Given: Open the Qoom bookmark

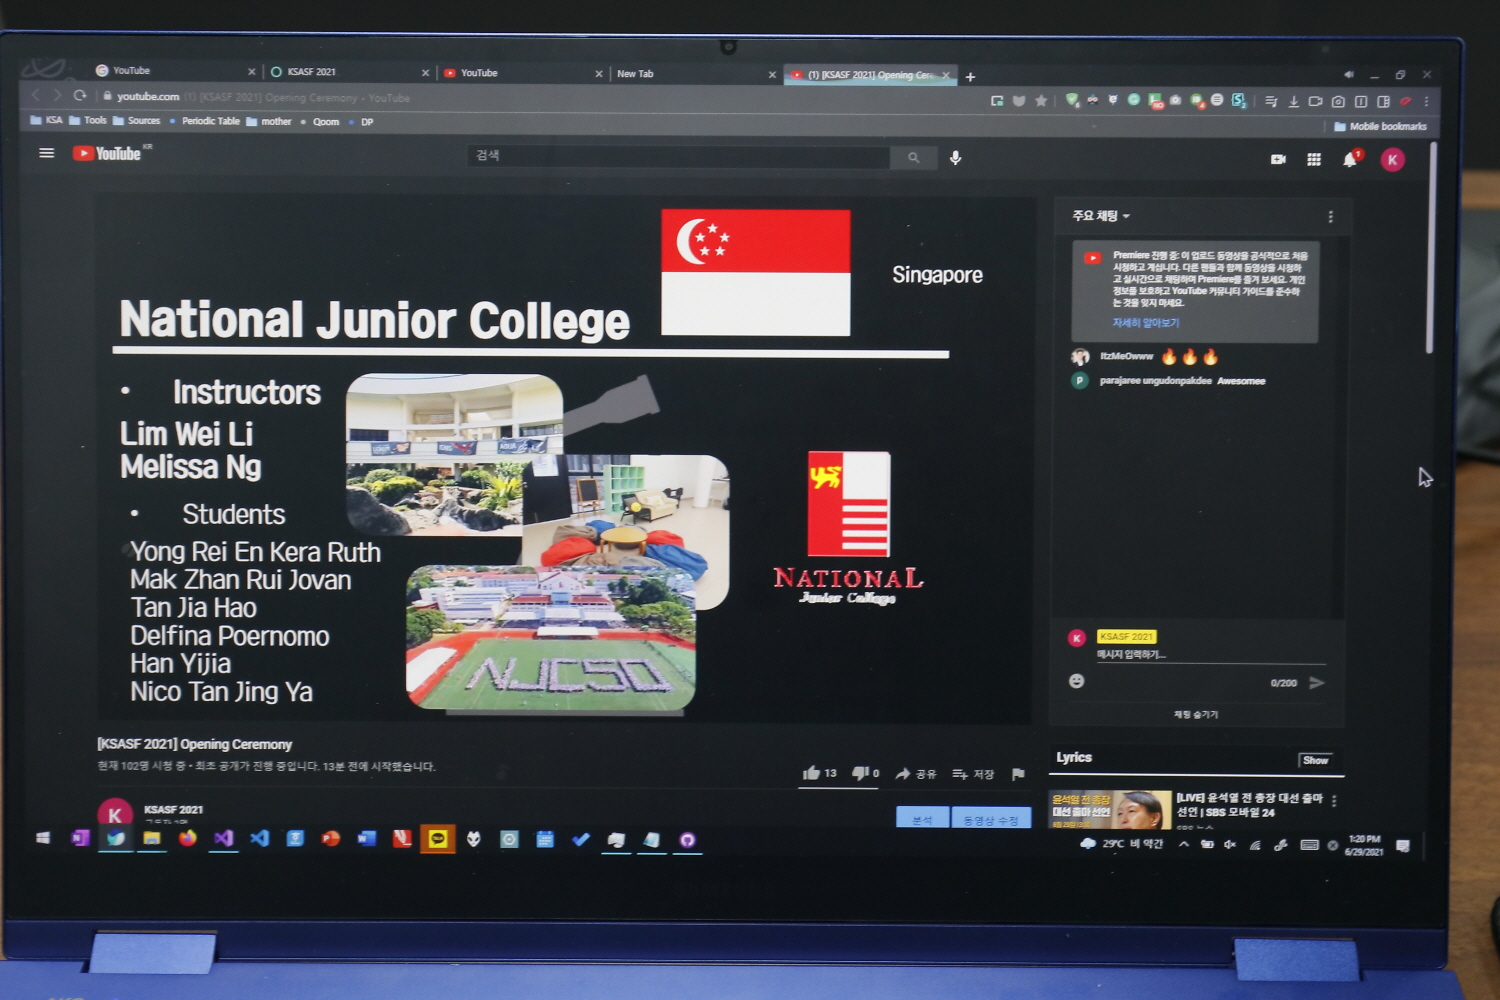Looking at the screenshot, I should pyautogui.click(x=320, y=122).
